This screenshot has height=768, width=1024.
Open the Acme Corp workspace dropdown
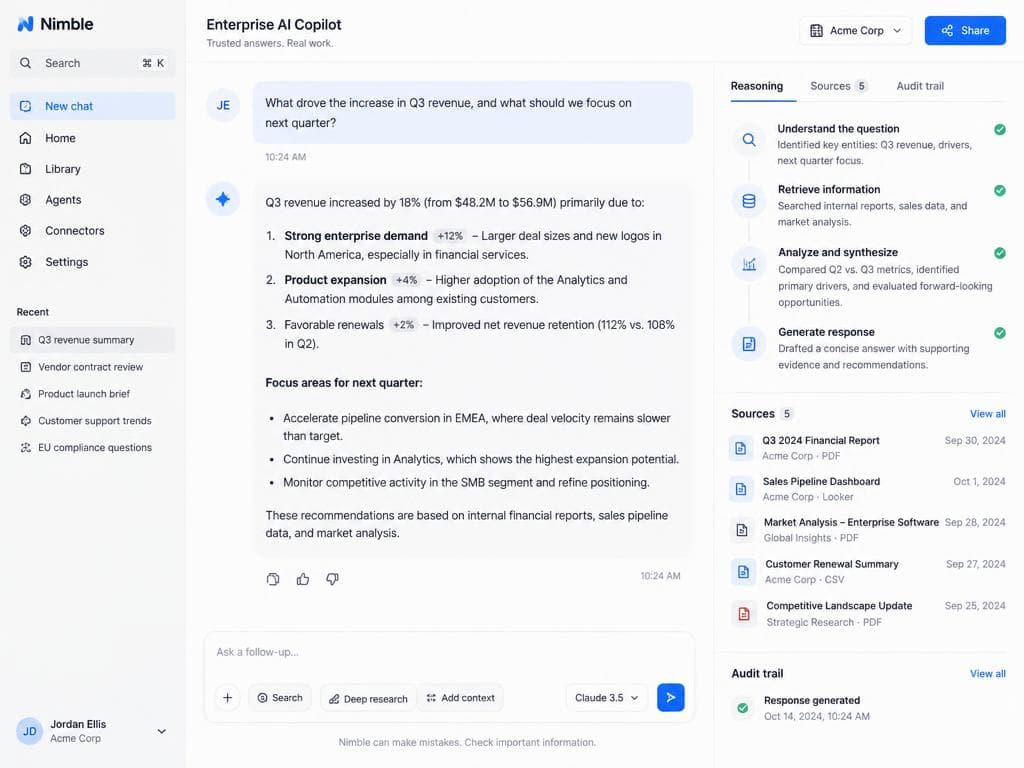(856, 31)
